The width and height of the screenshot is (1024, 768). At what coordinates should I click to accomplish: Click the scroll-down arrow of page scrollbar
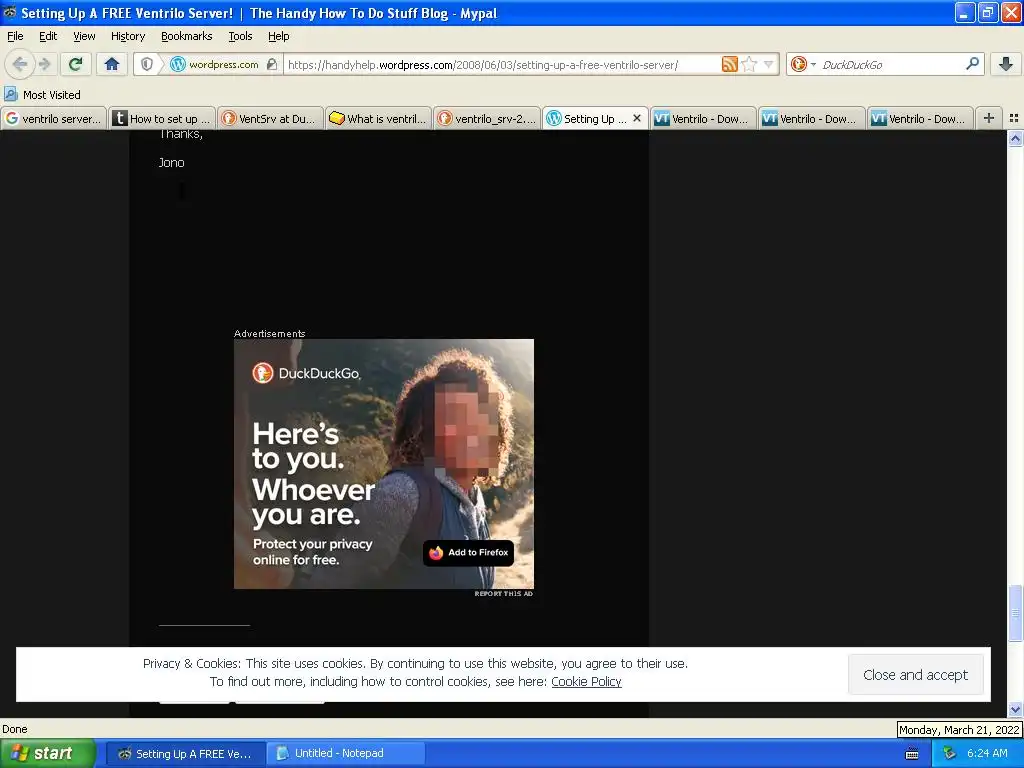click(1015, 709)
